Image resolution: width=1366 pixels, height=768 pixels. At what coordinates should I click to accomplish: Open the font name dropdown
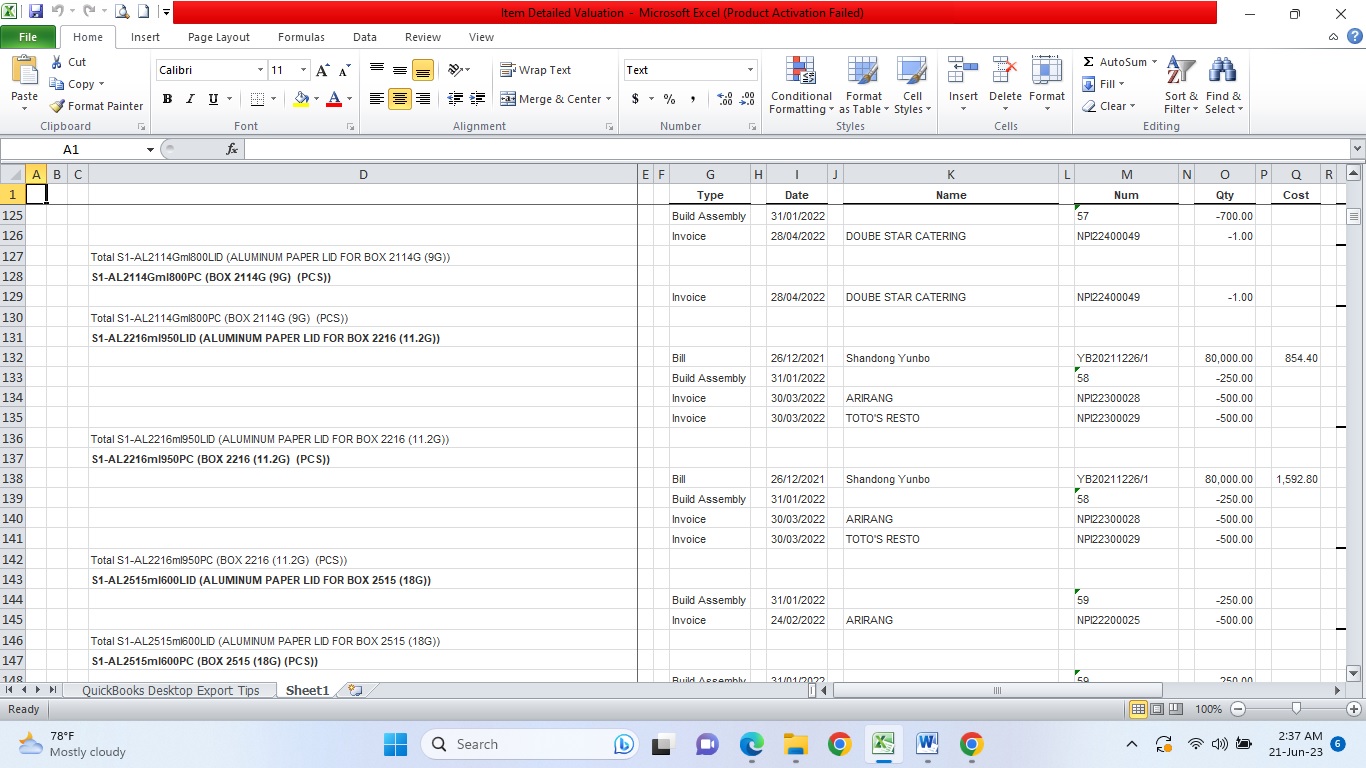261,70
